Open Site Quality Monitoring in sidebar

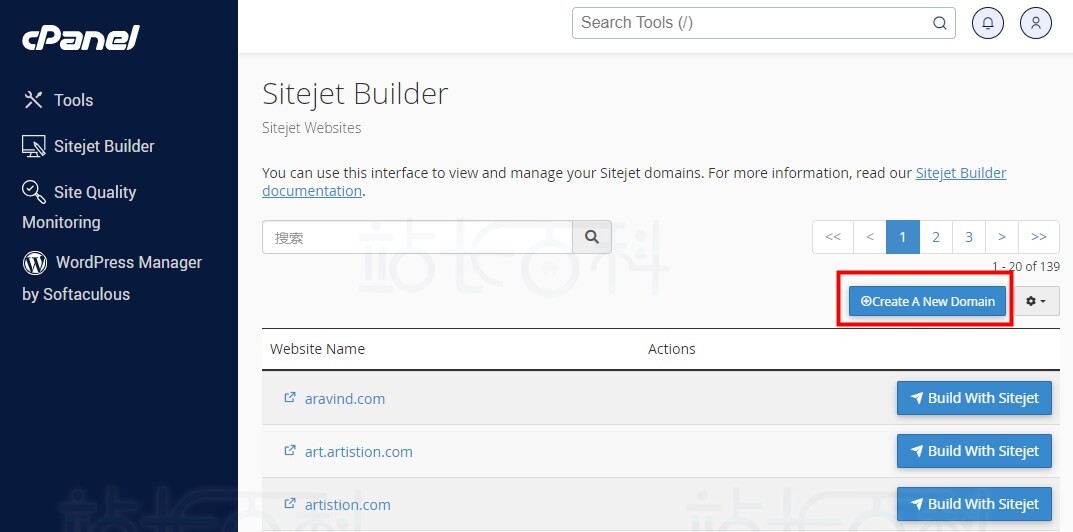click(79, 206)
